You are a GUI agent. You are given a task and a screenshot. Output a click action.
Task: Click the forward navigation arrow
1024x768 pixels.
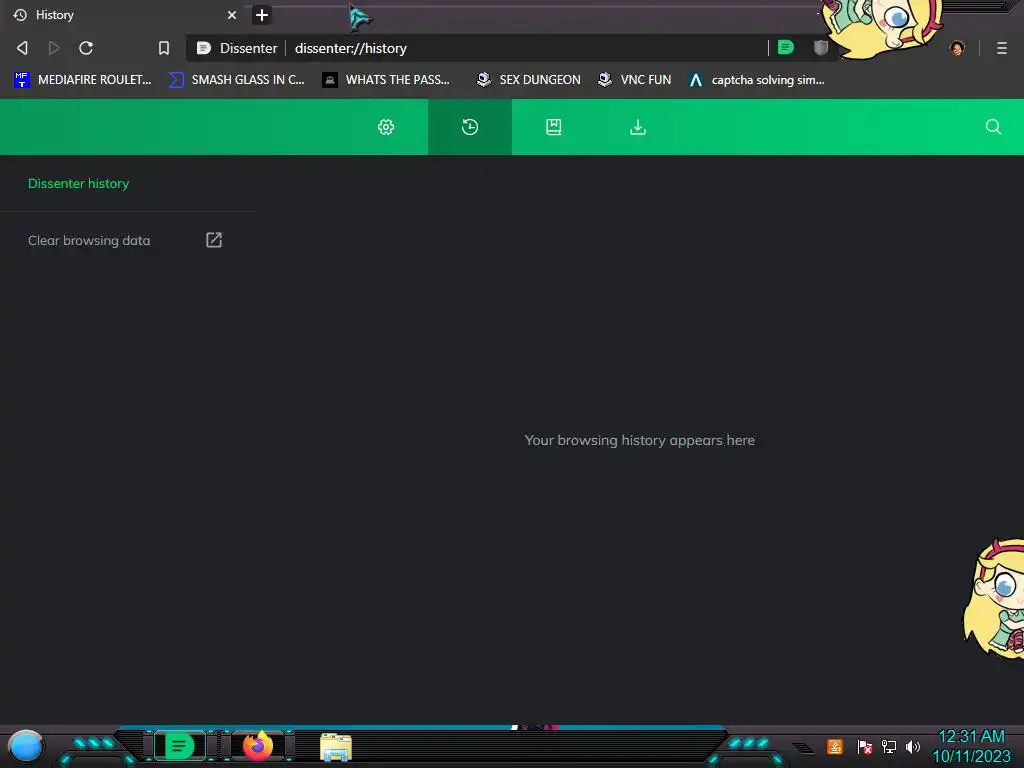(x=54, y=48)
